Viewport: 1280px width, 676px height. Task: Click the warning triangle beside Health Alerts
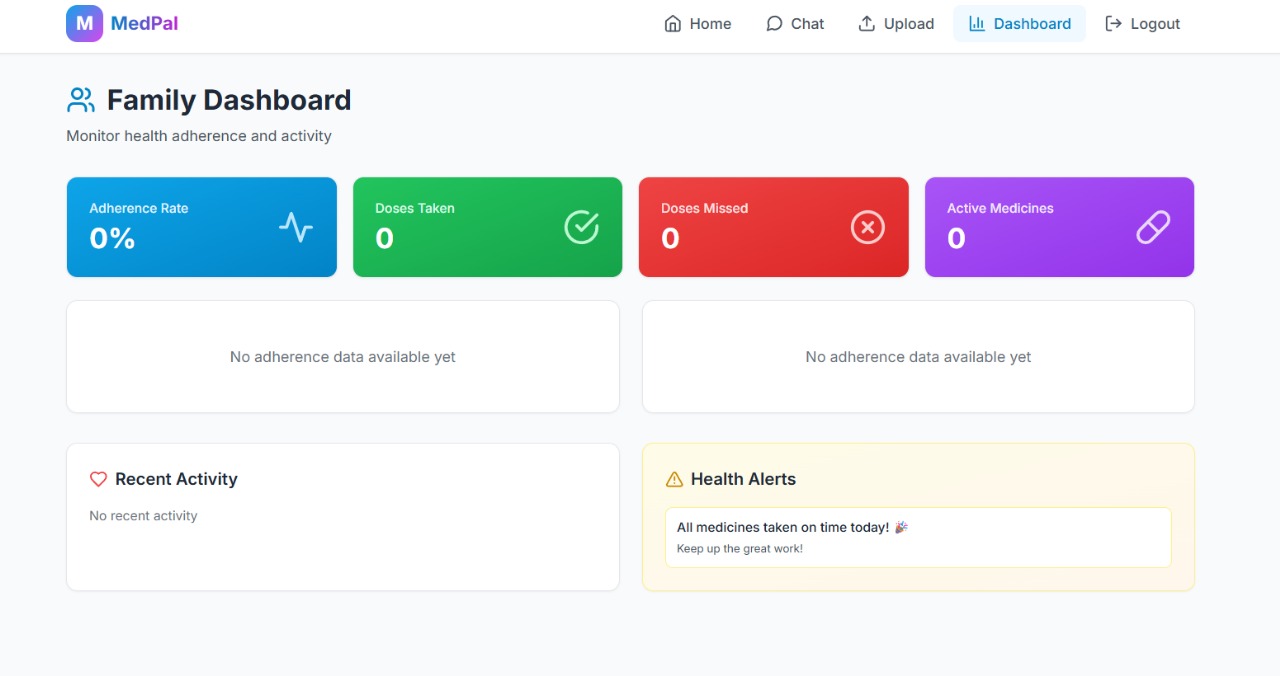674,479
